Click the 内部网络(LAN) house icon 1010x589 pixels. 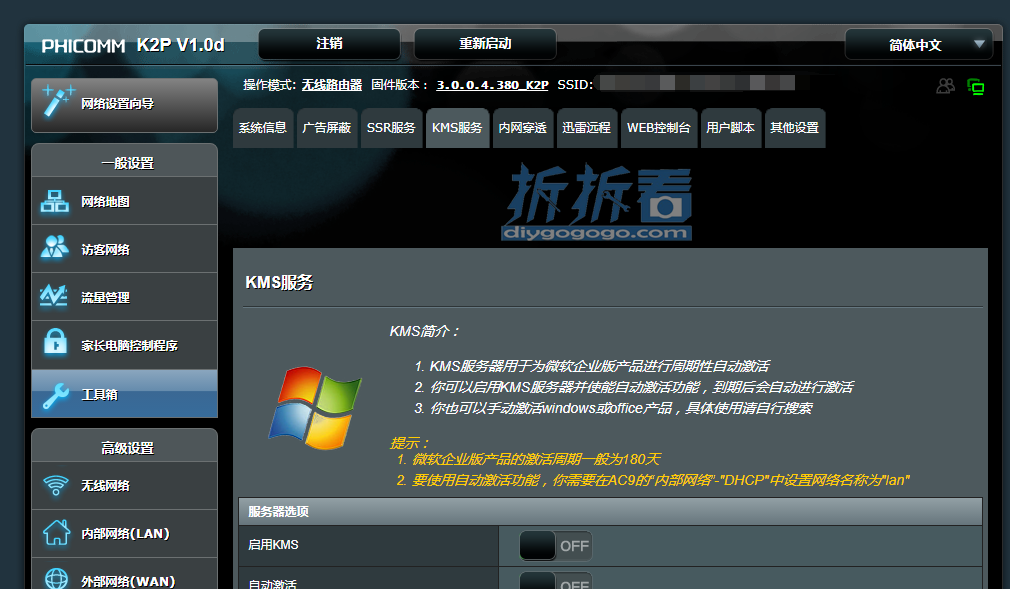(57, 532)
